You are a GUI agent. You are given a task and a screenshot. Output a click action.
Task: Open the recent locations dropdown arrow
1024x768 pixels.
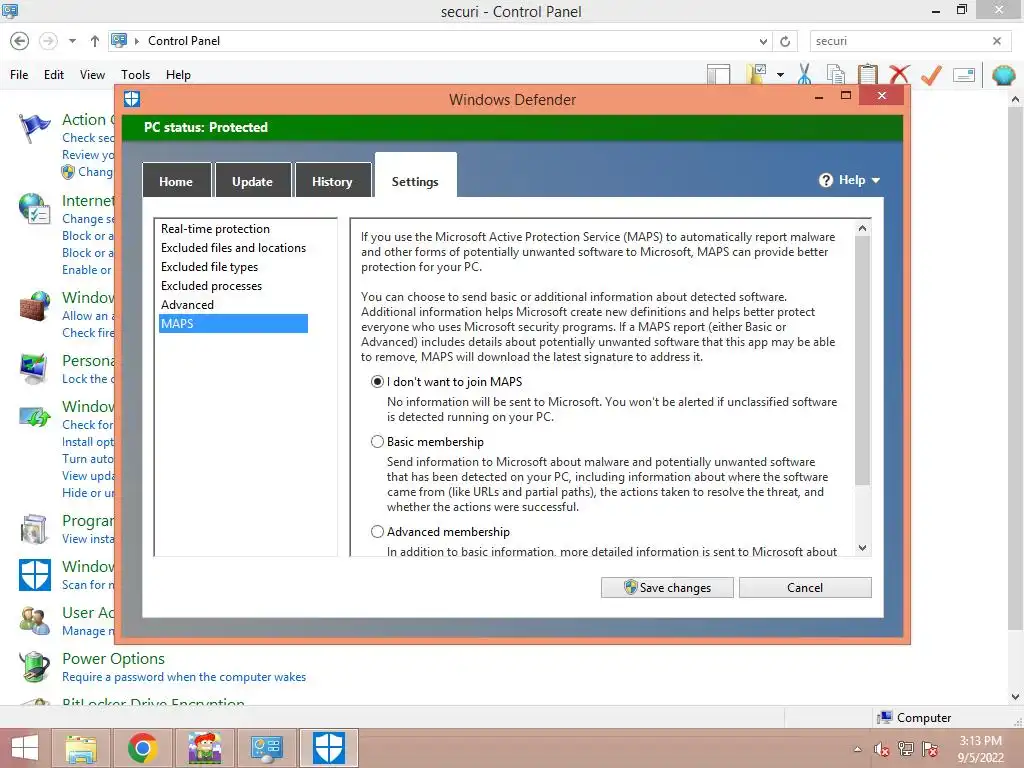[x=72, y=41]
